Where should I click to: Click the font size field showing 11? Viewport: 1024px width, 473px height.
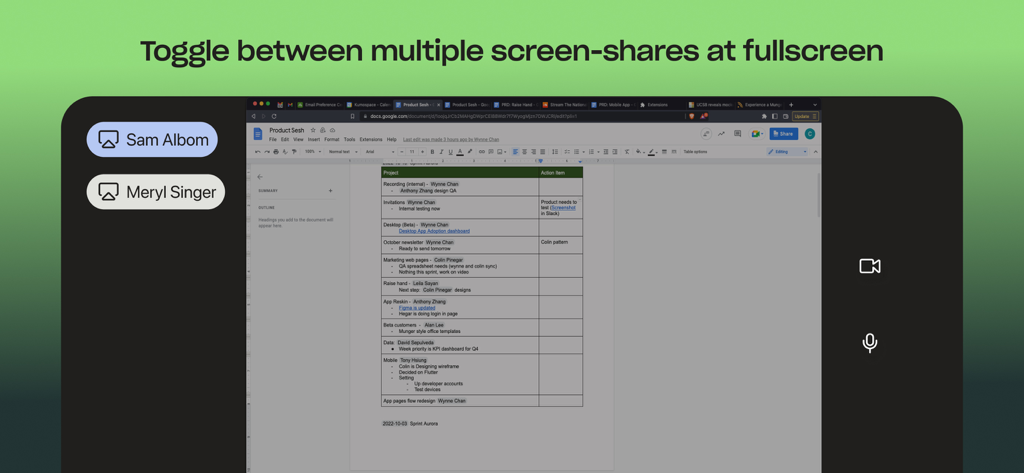pos(412,152)
